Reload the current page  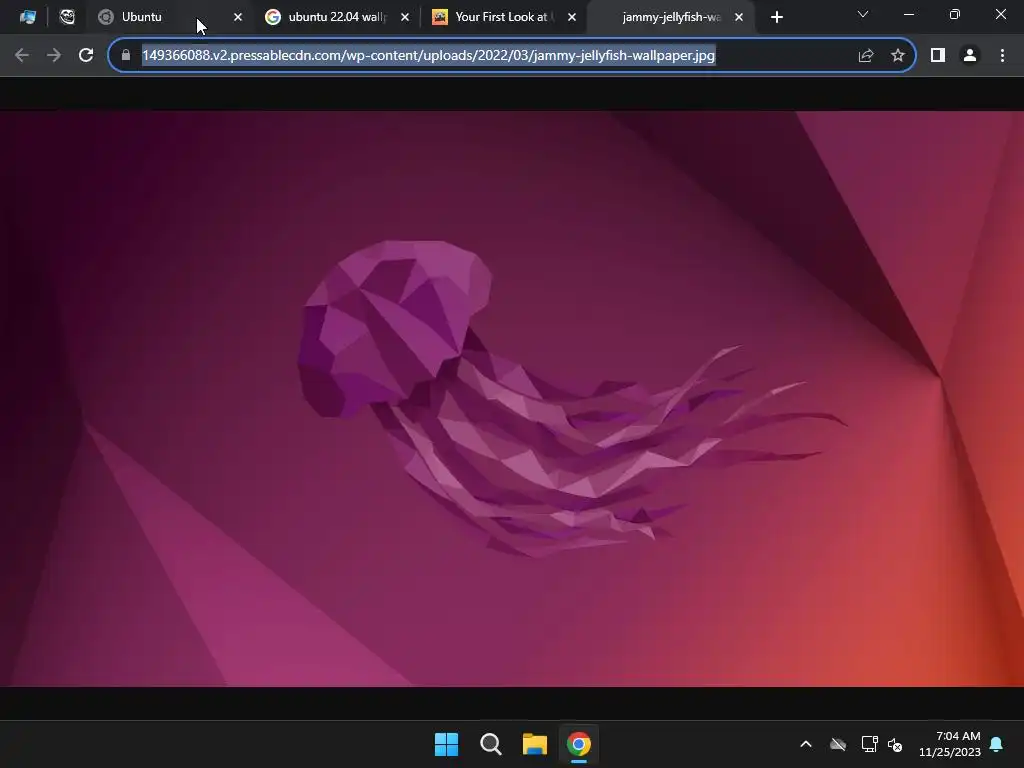pyautogui.click(x=86, y=56)
